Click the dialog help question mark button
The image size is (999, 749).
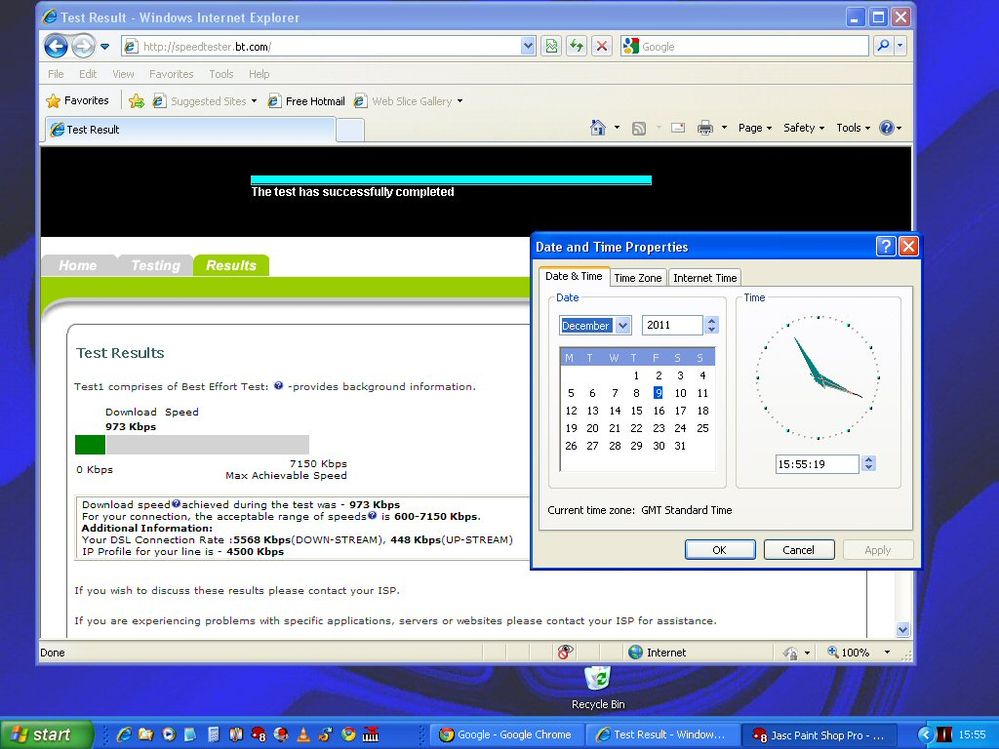pos(886,246)
